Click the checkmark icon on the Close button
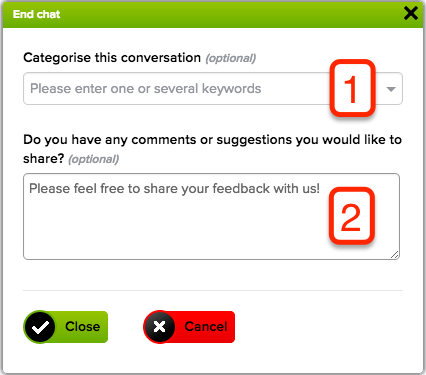This screenshot has height=375, width=426. 40,327
